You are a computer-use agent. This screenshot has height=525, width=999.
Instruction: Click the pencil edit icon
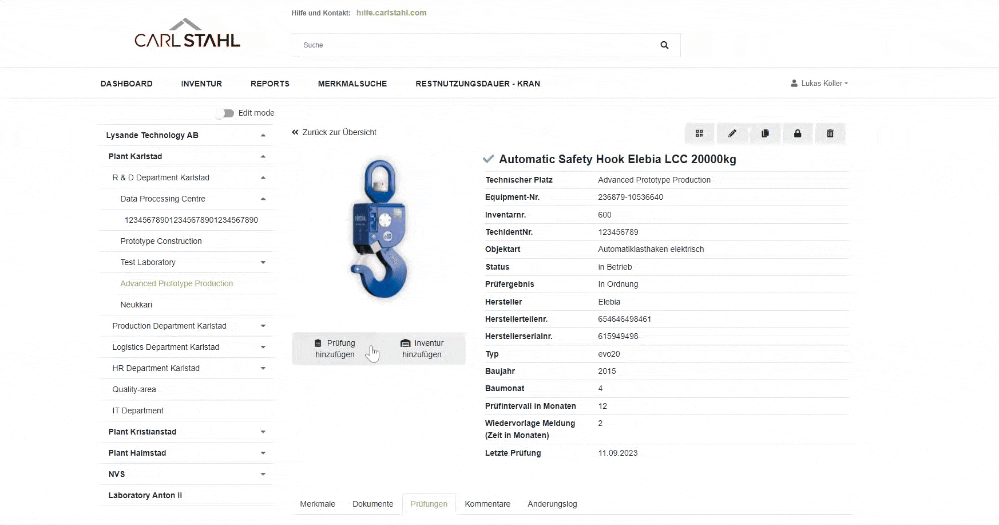732,133
